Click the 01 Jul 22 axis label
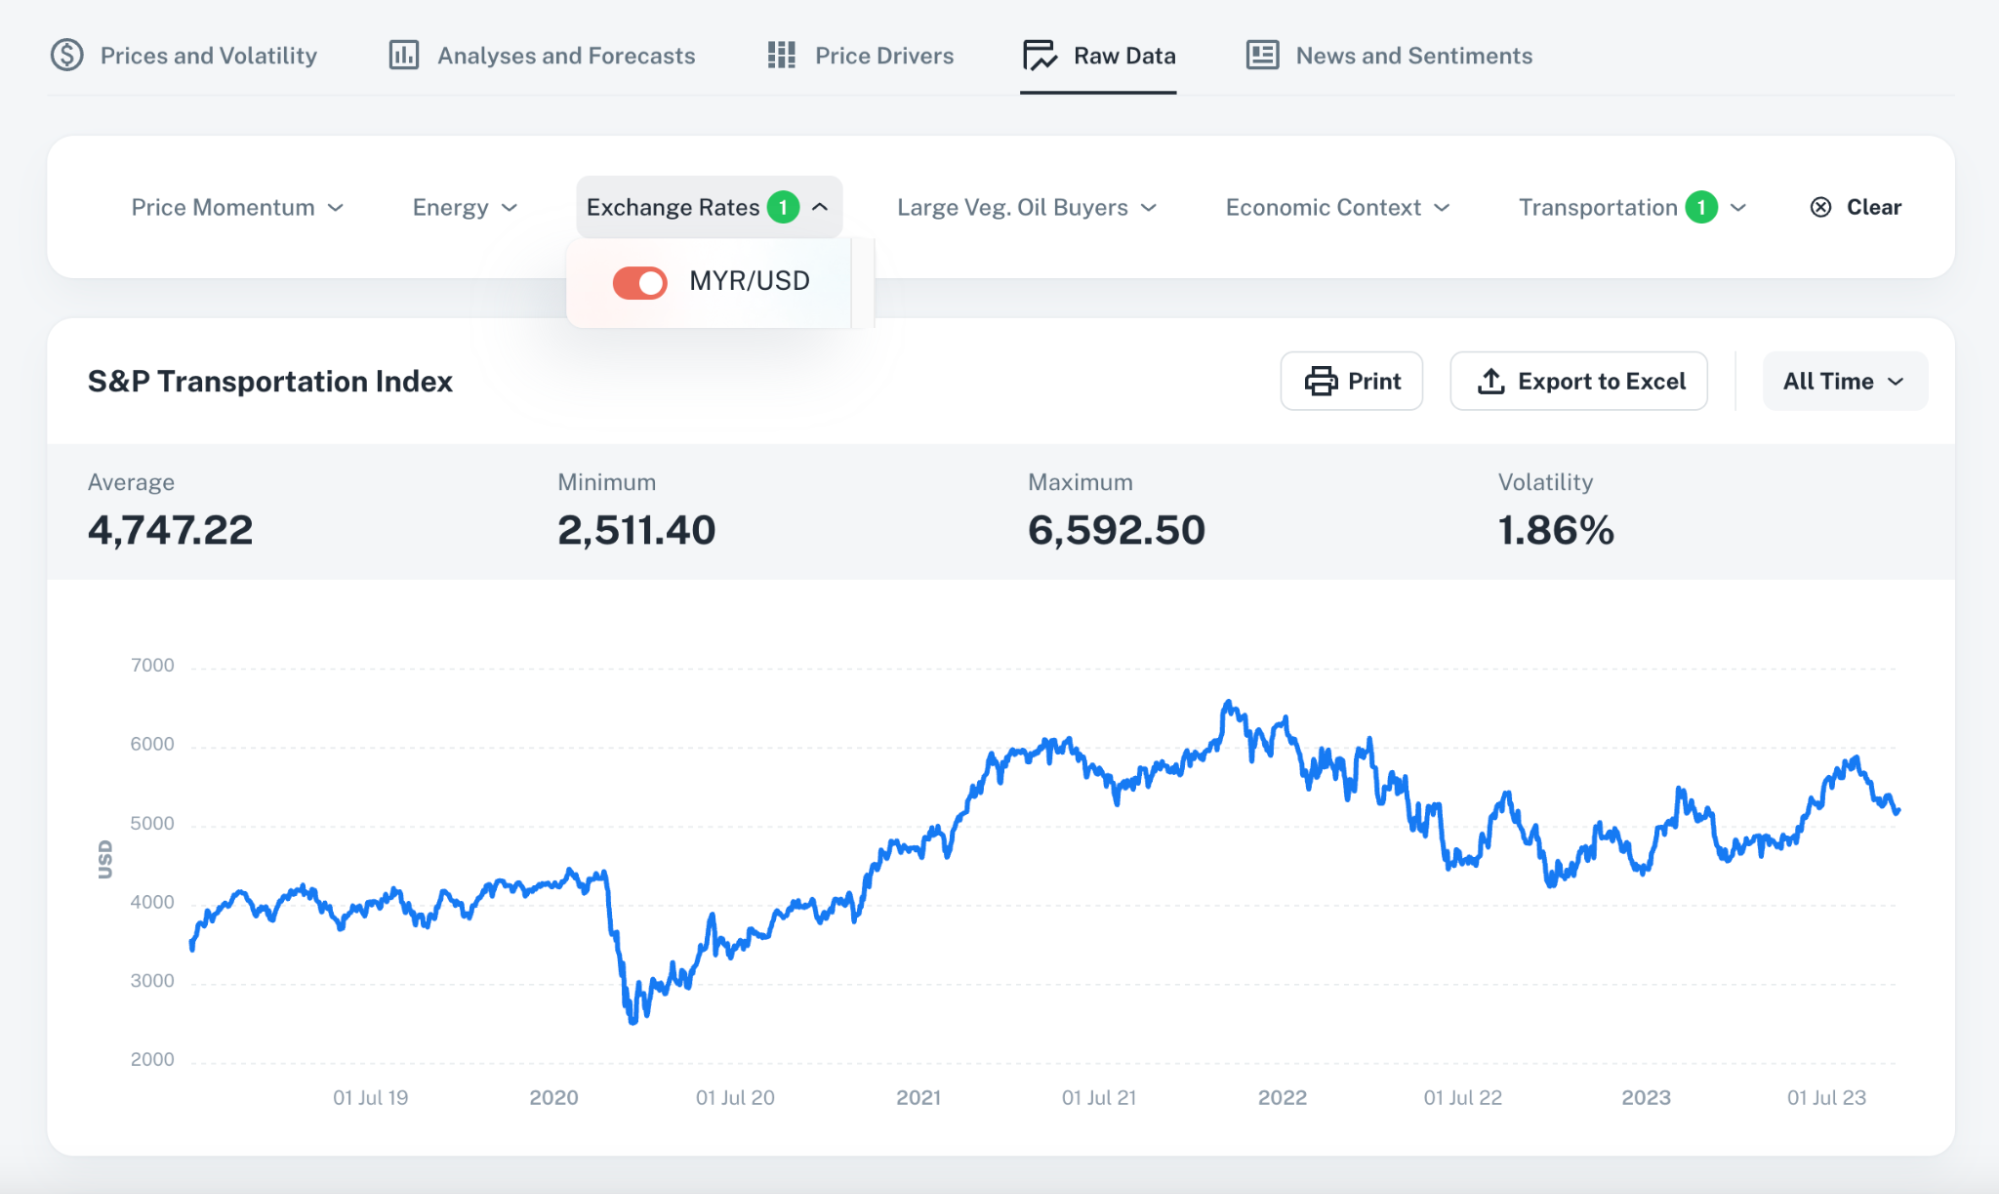The height and width of the screenshot is (1194, 1999). pyautogui.click(x=1463, y=1098)
